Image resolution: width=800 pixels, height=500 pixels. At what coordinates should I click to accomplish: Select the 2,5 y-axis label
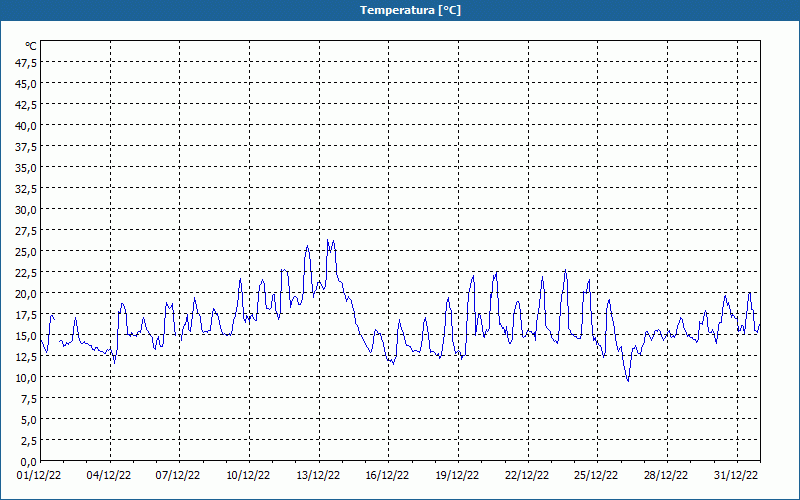[x=29, y=441]
